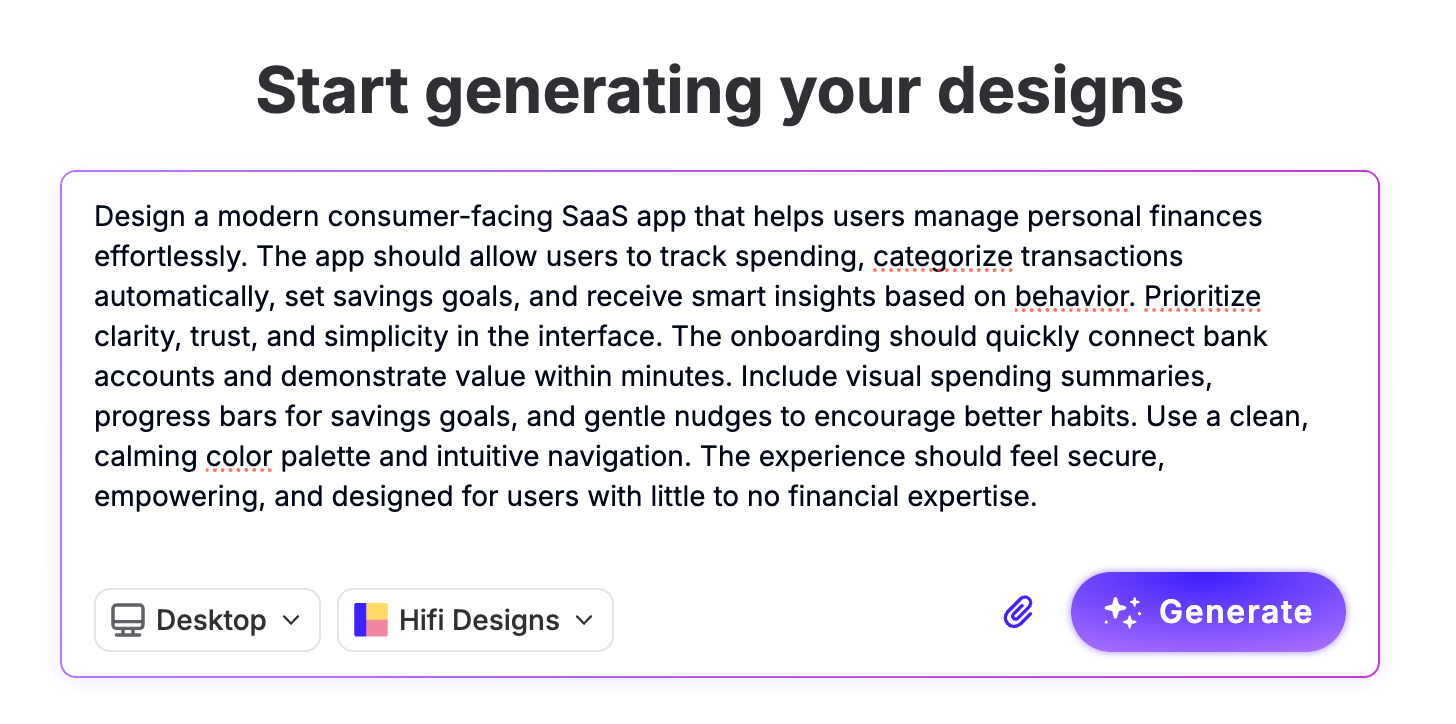Screen dimensions: 1456x724
Task: Open the Hifi Designs fidelity selector
Action: coord(475,620)
